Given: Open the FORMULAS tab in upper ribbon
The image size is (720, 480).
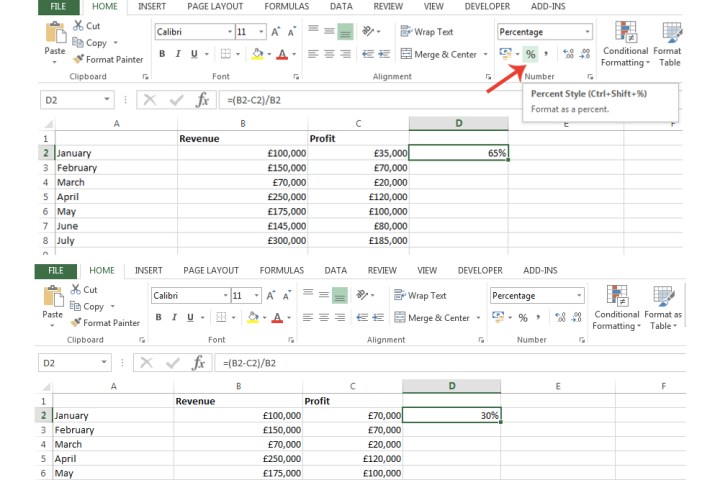Looking at the screenshot, I should (286, 6).
